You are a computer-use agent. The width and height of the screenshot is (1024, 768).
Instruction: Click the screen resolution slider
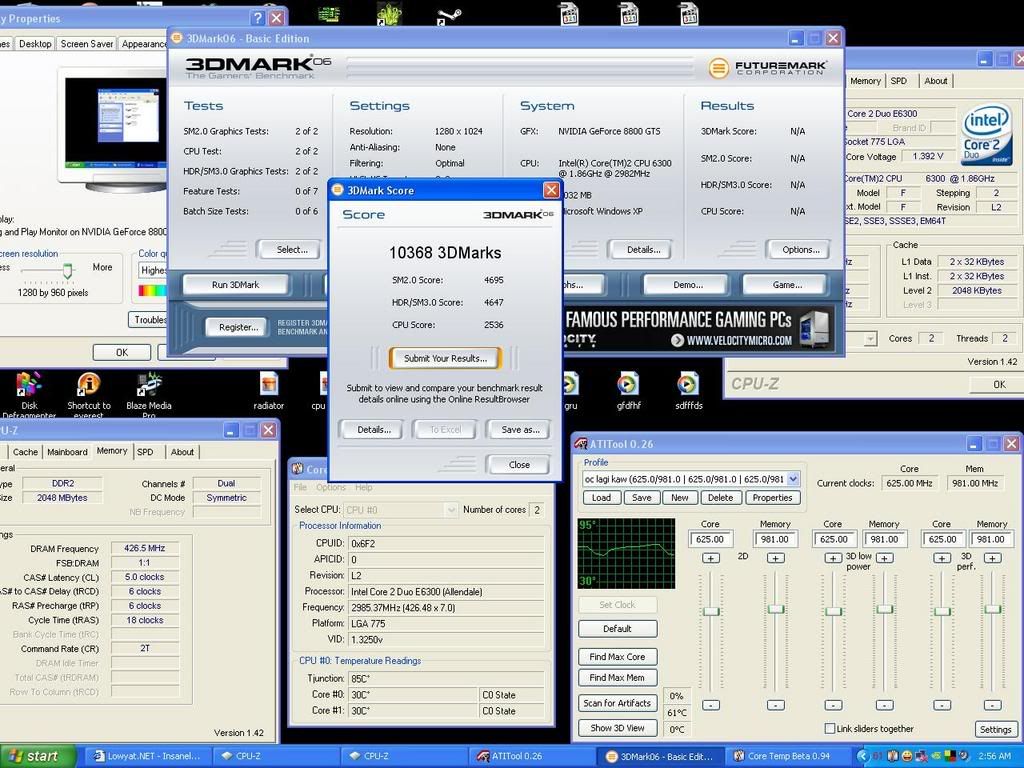[x=66, y=270]
